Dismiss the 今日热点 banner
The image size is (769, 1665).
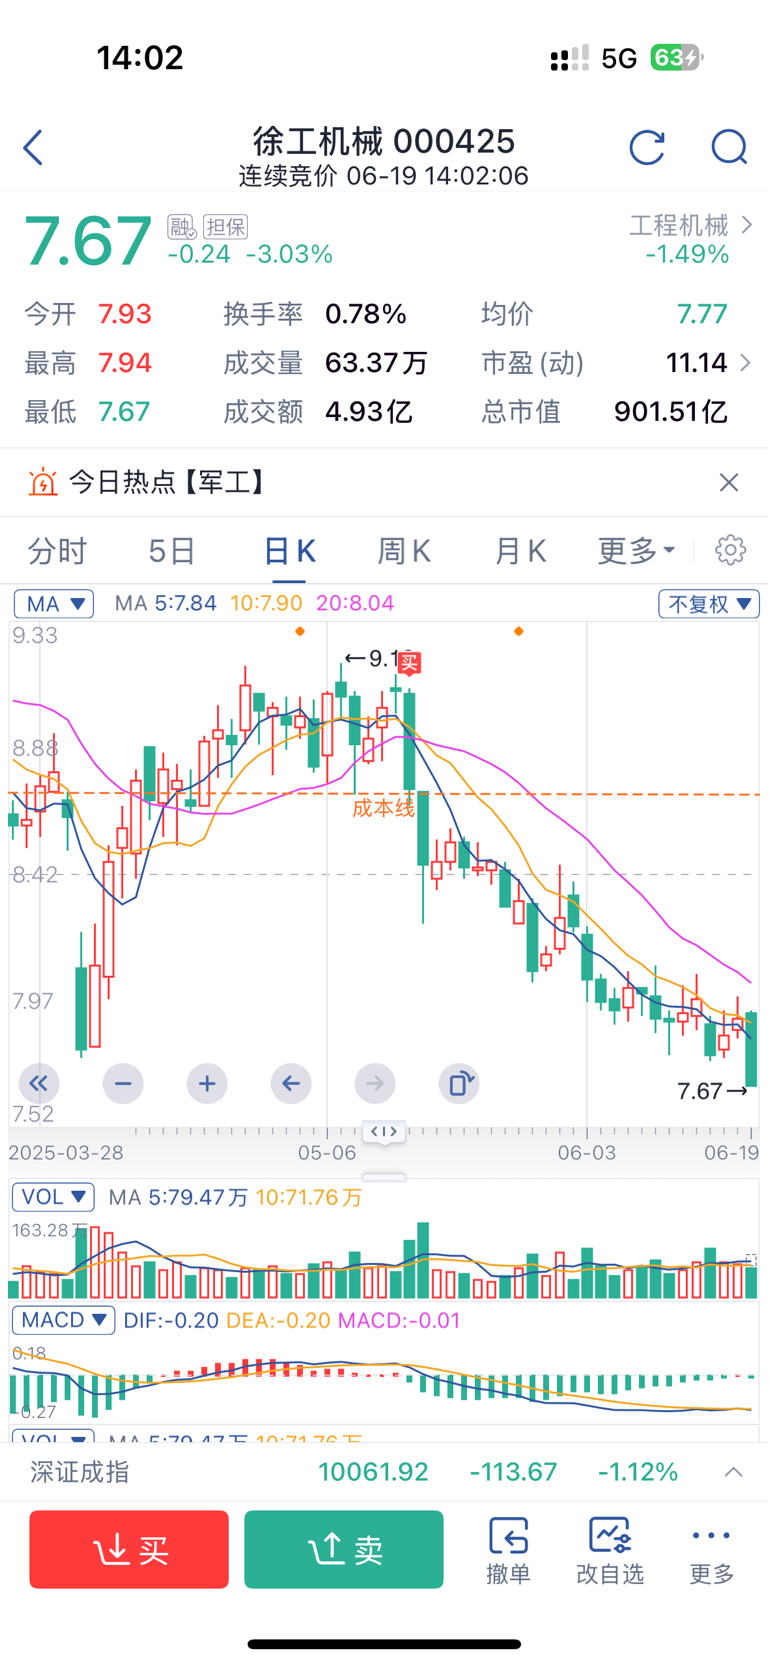point(729,483)
